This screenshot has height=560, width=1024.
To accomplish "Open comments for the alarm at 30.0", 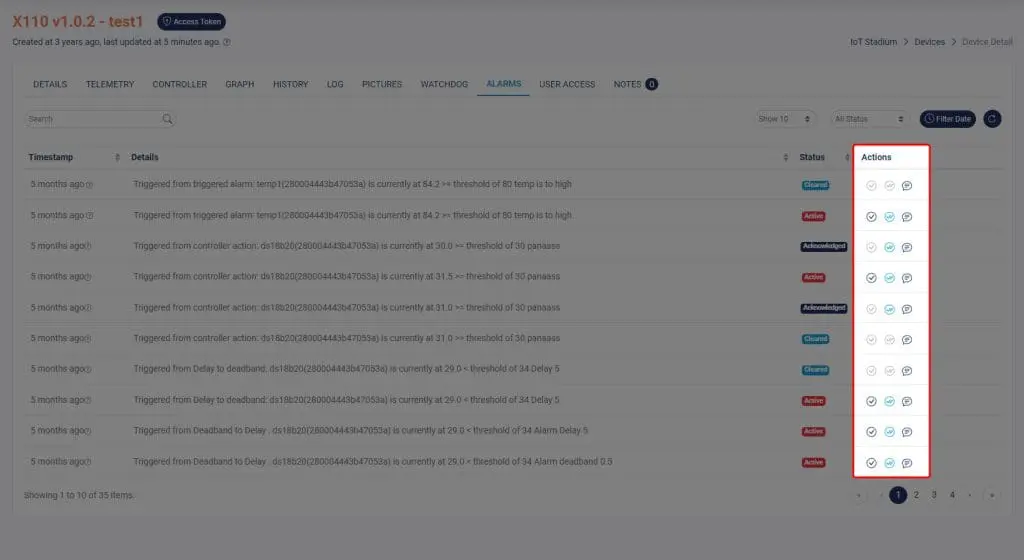I will pos(907,247).
